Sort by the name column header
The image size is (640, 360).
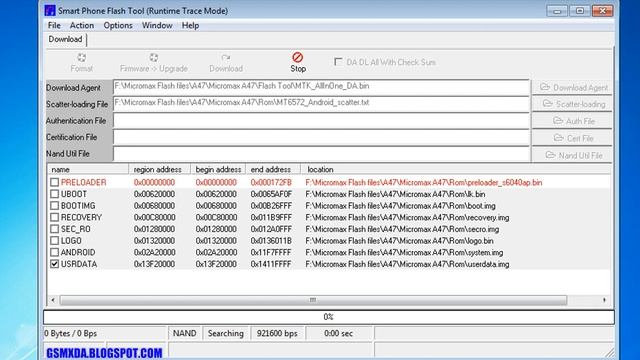point(88,169)
